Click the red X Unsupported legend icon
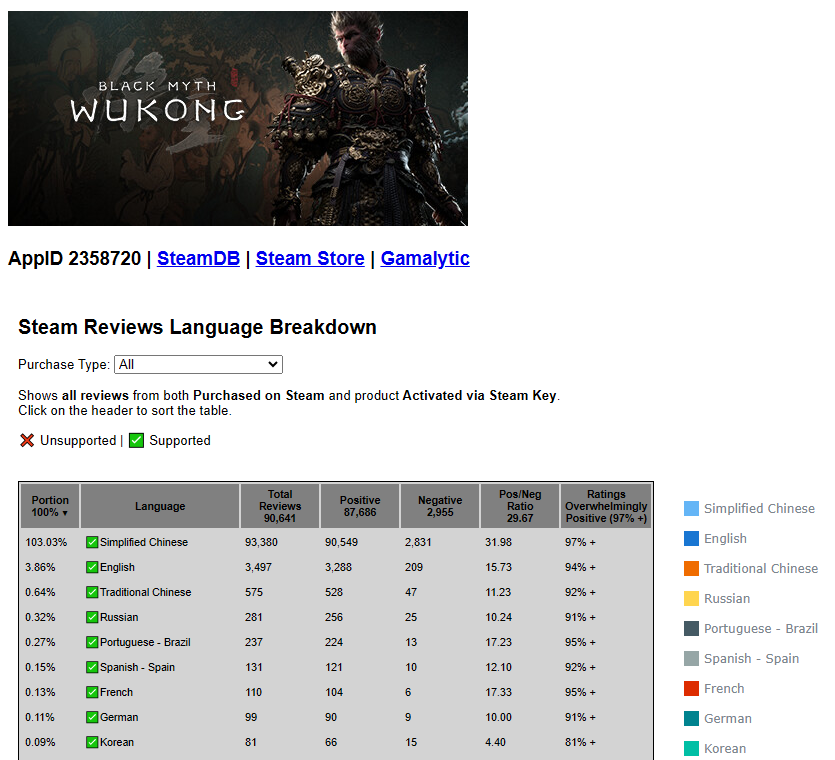 tap(27, 440)
